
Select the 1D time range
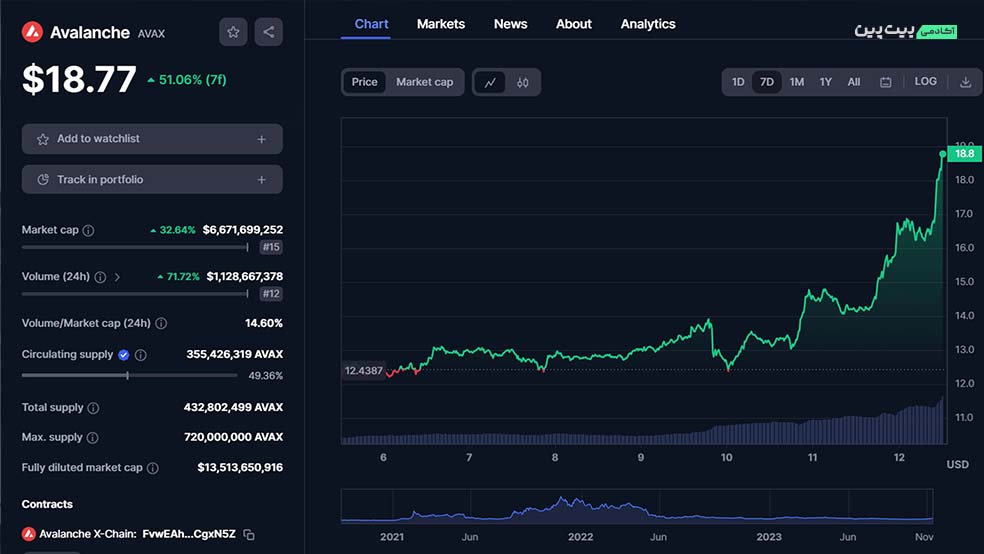(x=738, y=82)
